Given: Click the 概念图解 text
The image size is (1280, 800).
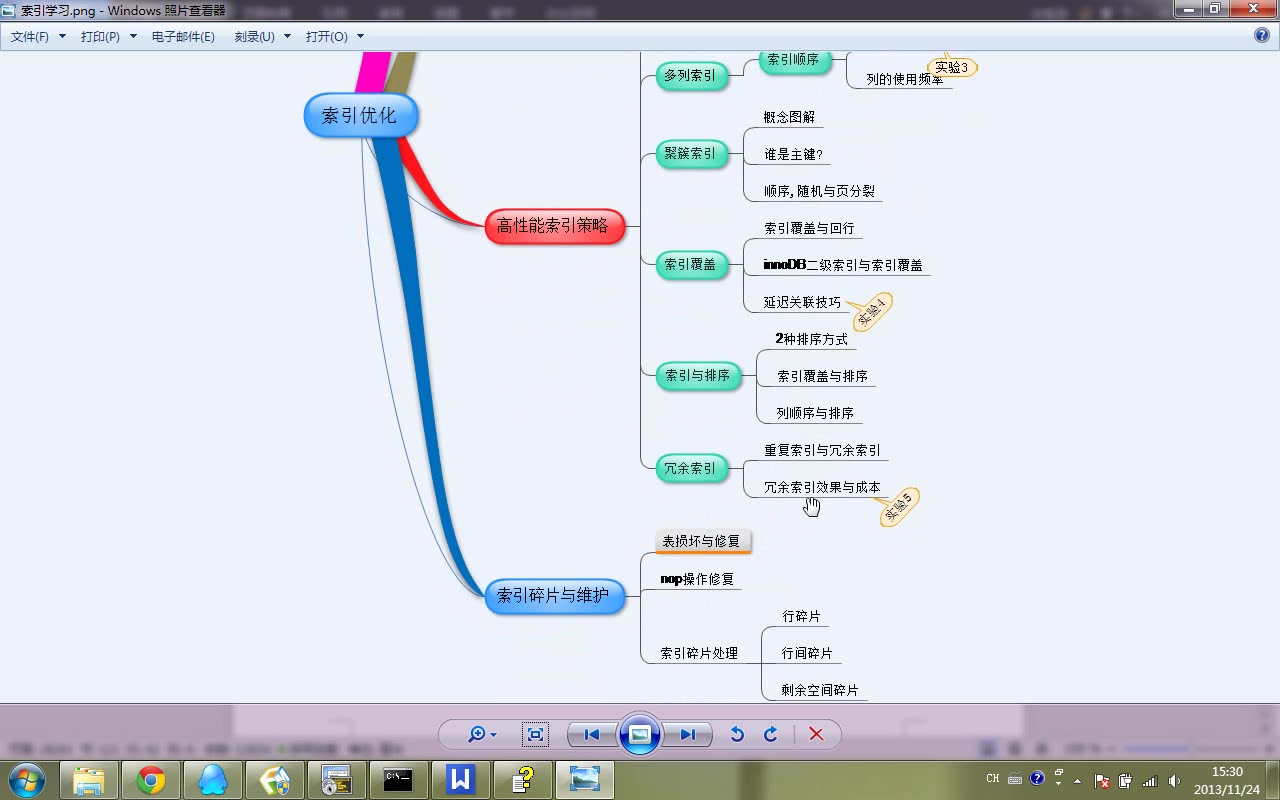Looking at the screenshot, I should click(x=790, y=117).
